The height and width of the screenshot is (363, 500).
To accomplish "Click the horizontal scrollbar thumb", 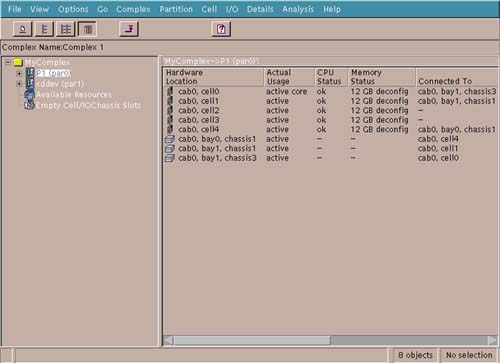I will [252, 340].
